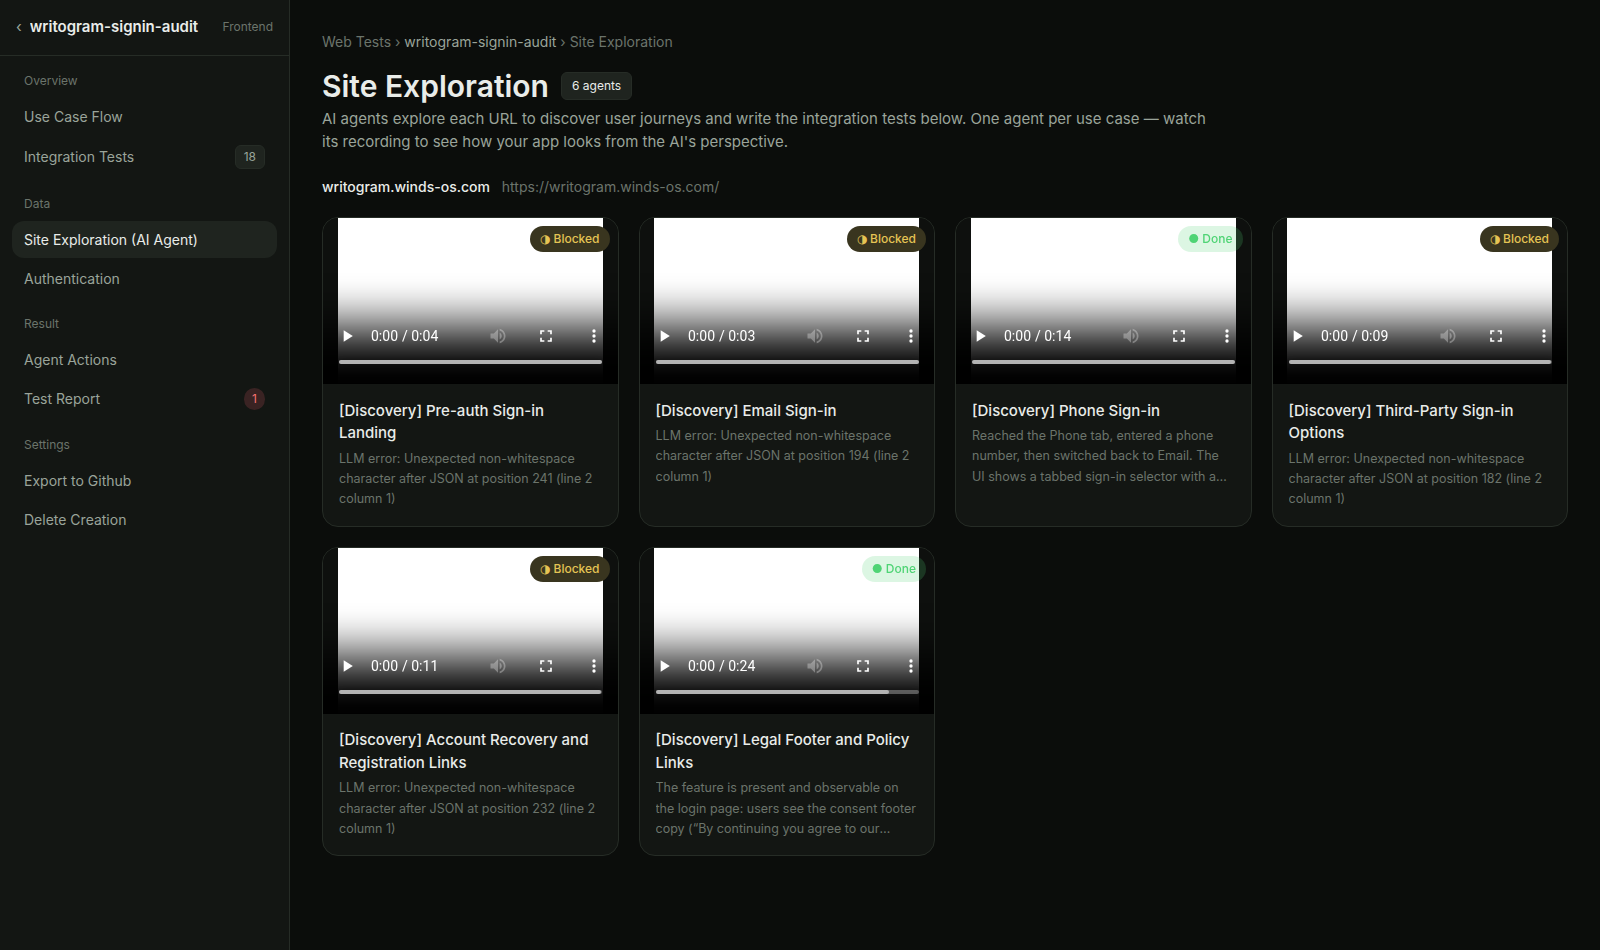Image resolution: width=1600 pixels, height=950 pixels.
Task: Open more options on Third-Party Sign-in video
Action: [x=1544, y=336]
